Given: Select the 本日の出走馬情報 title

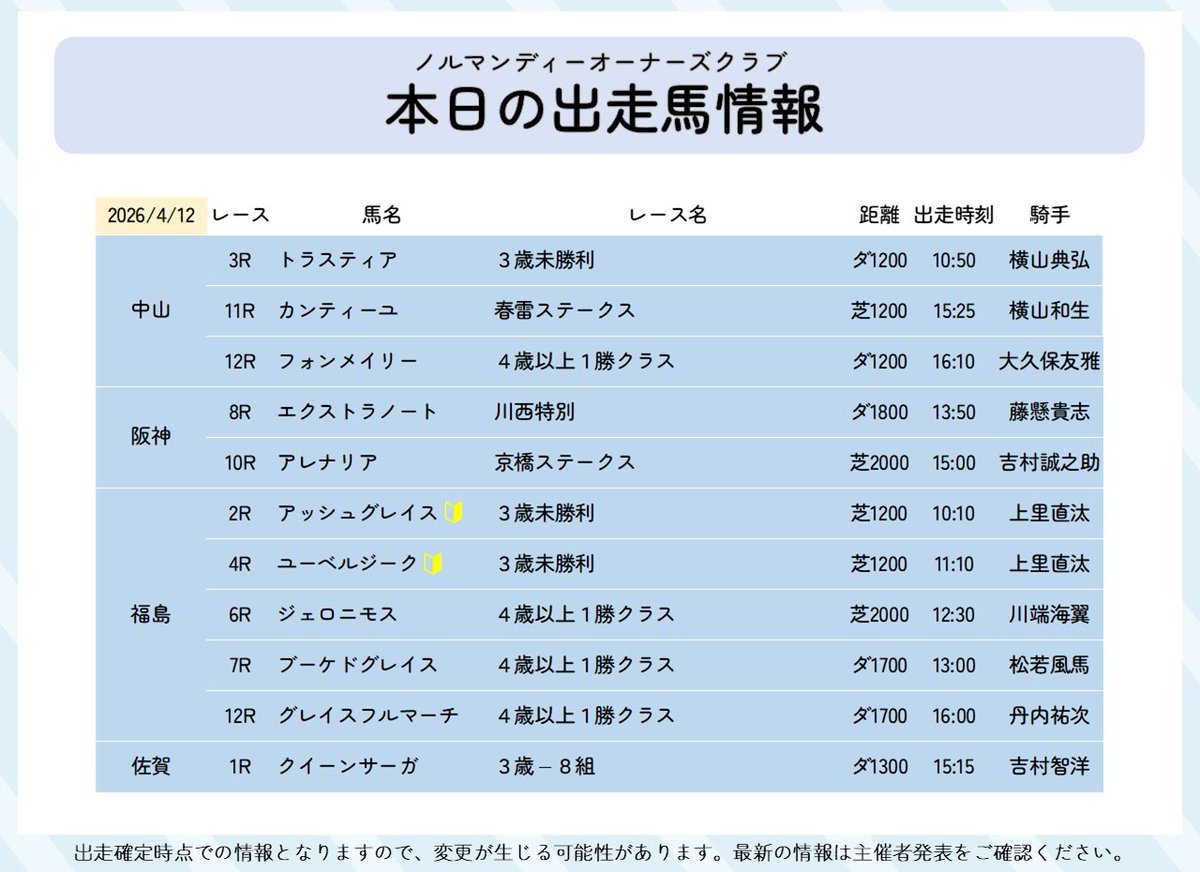Looking at the screenshot, I should click(604, 110).
